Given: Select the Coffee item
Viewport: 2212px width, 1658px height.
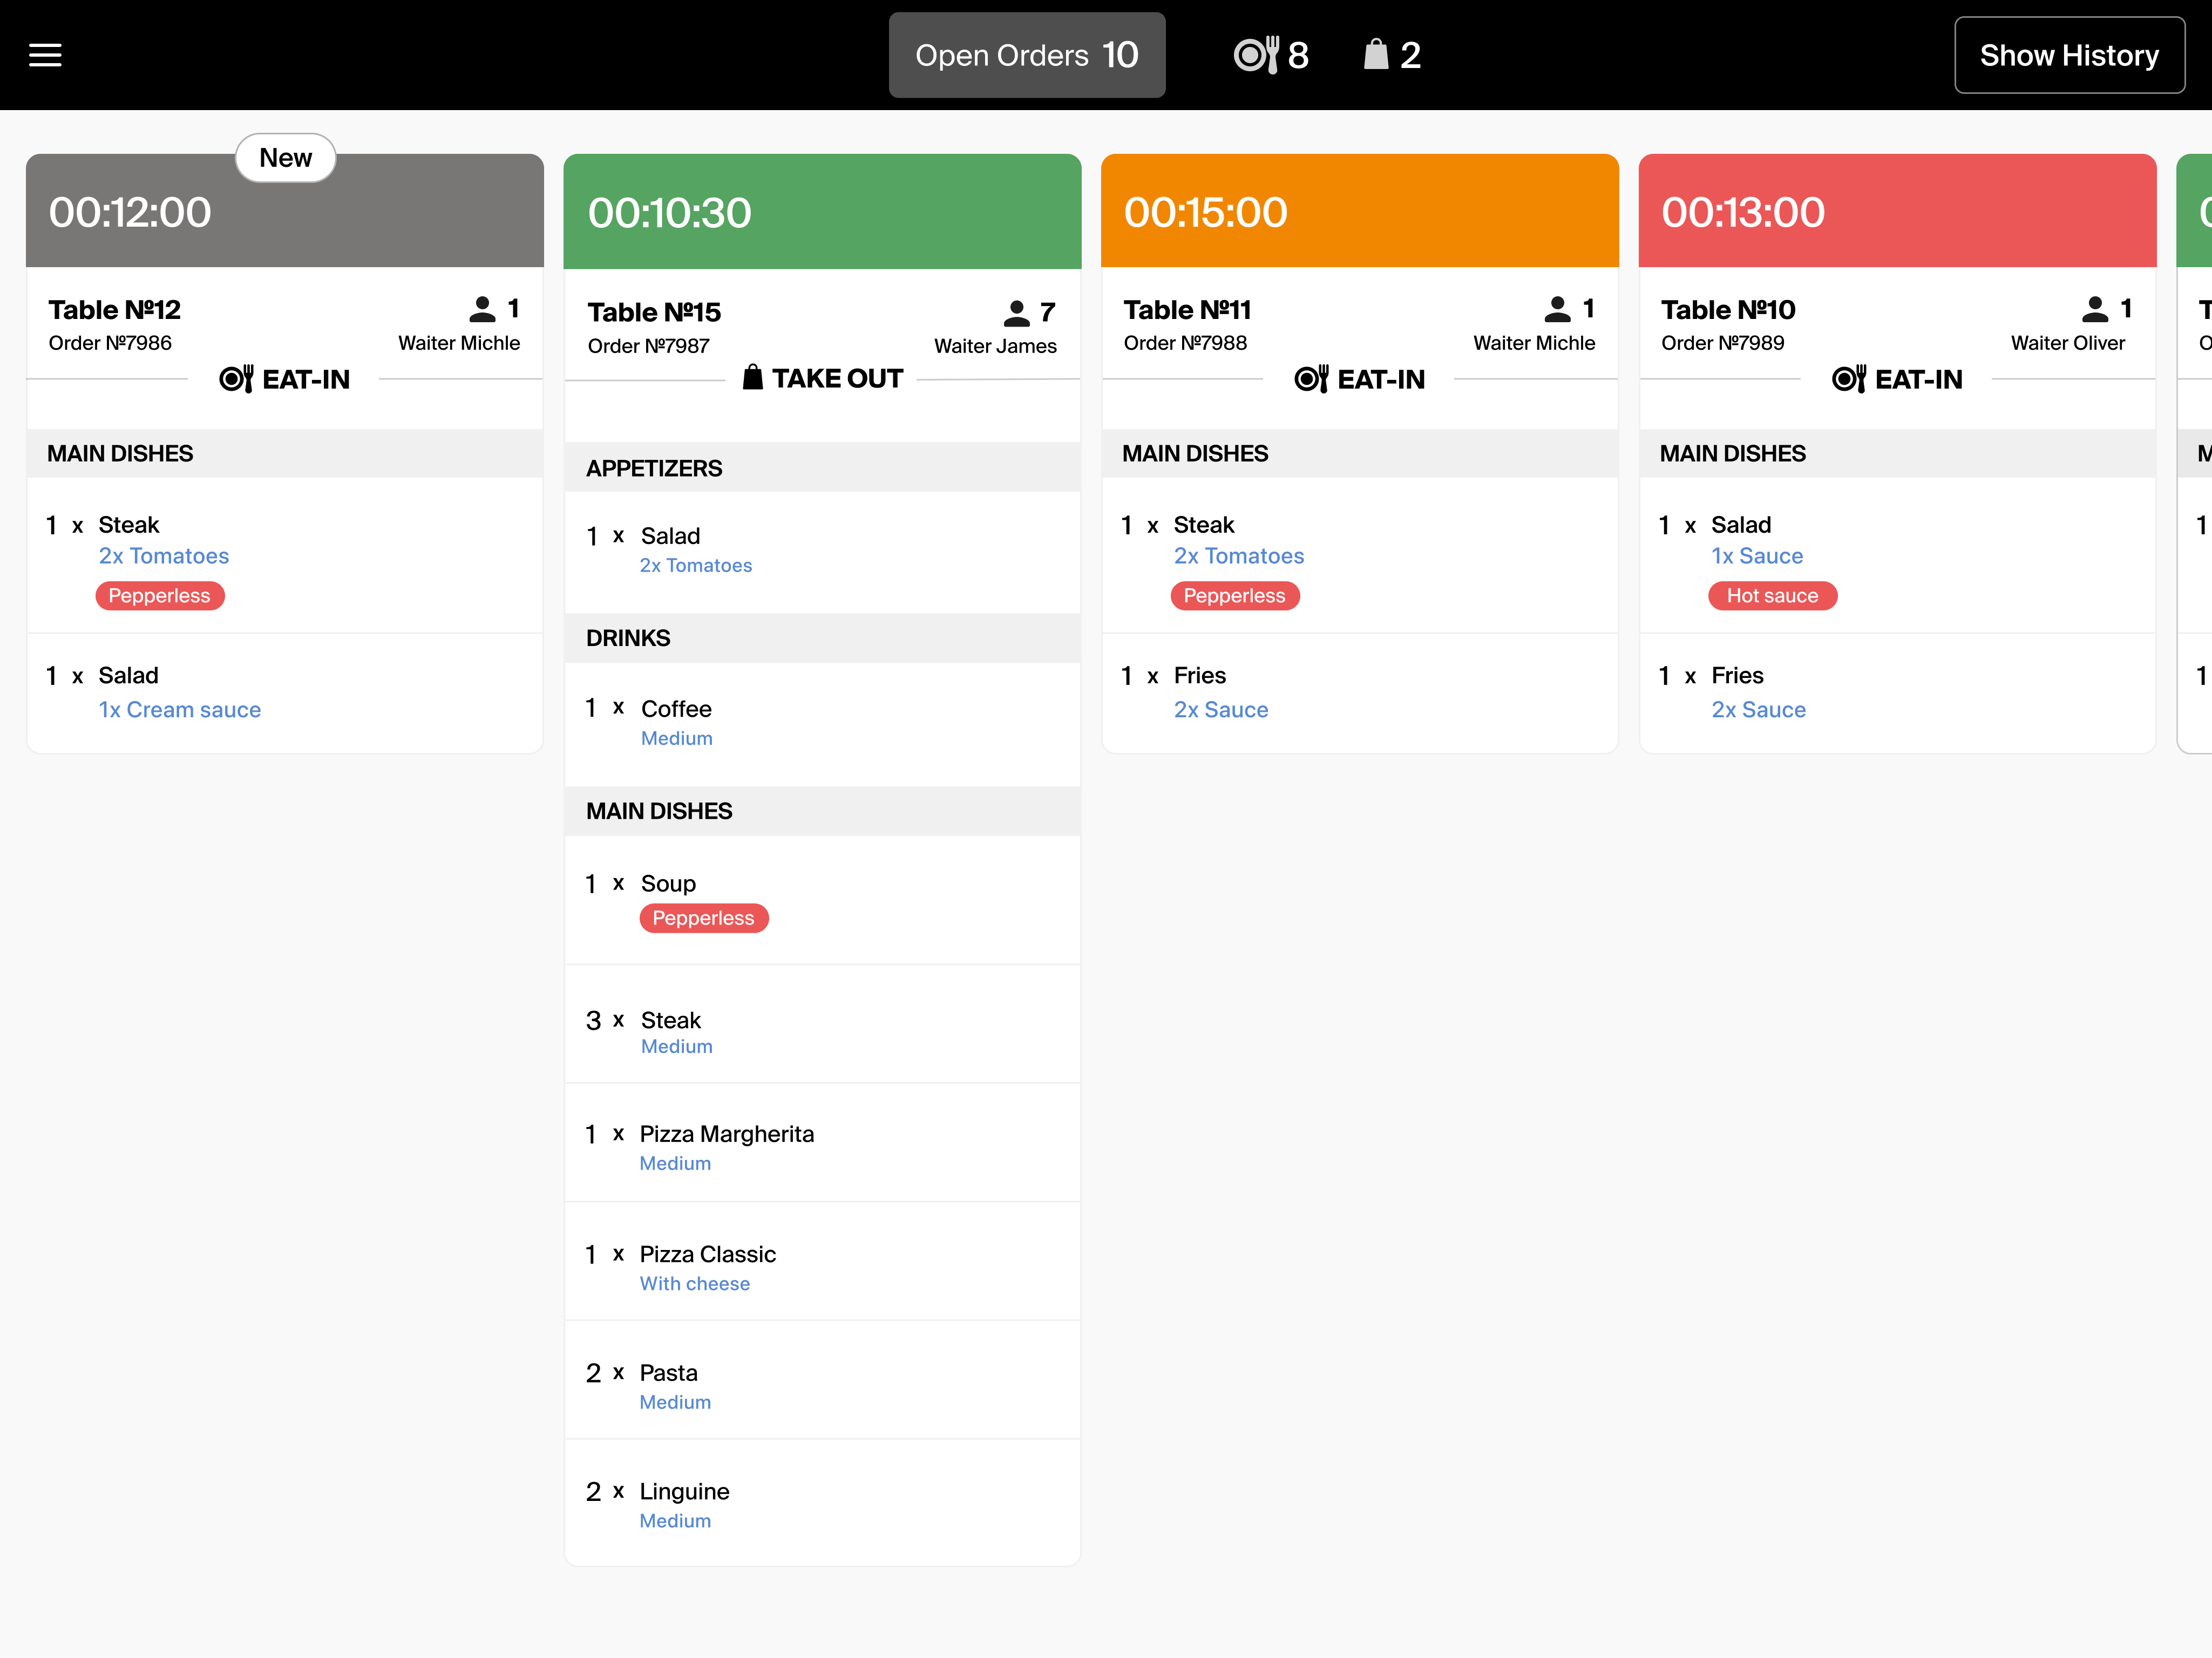Looking at the screenshot, I should click(822, 723).
